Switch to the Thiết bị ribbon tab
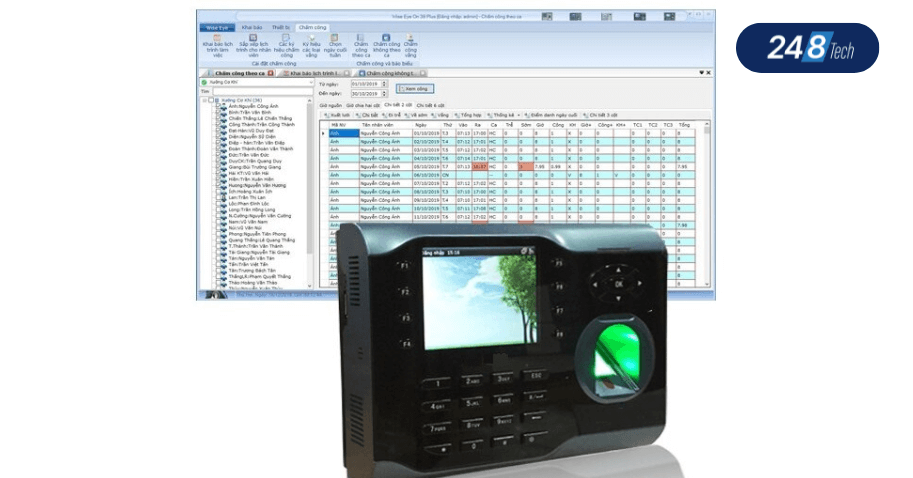The image size is (913, 478). click(280, 27)
